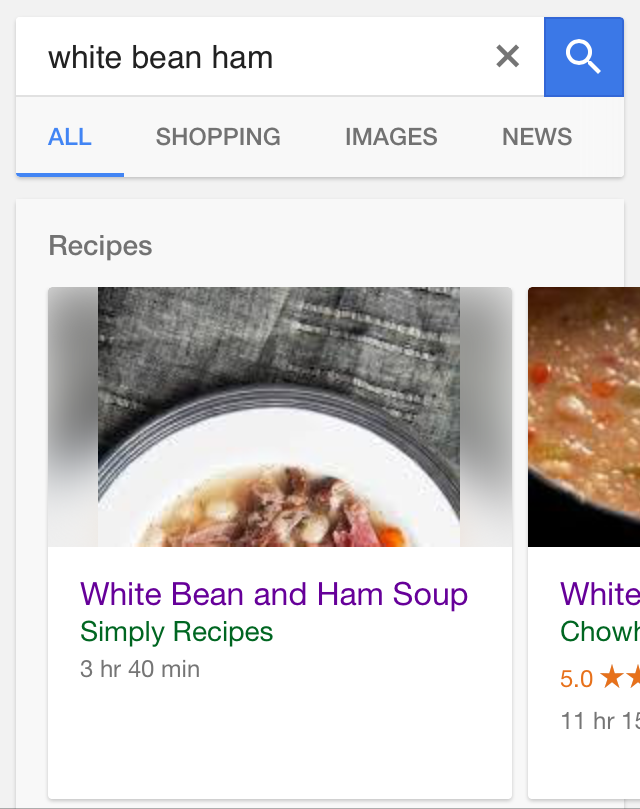This screenshot has height=809, width=640.
Task: Click the Recipes section heading
Action: click(x=100, y=246)
